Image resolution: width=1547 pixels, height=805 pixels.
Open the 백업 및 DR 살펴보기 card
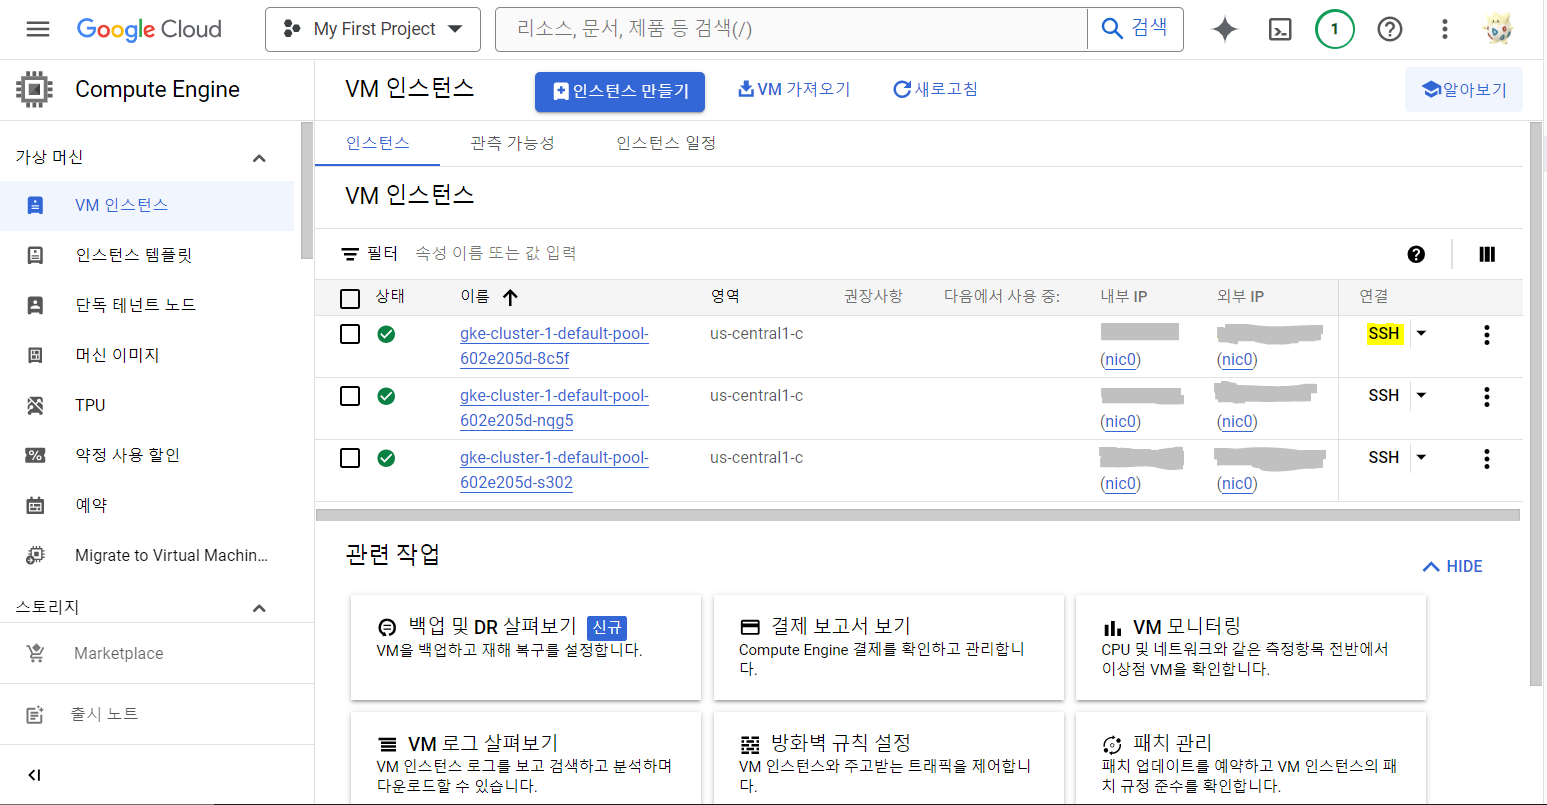tap(526, 647)
